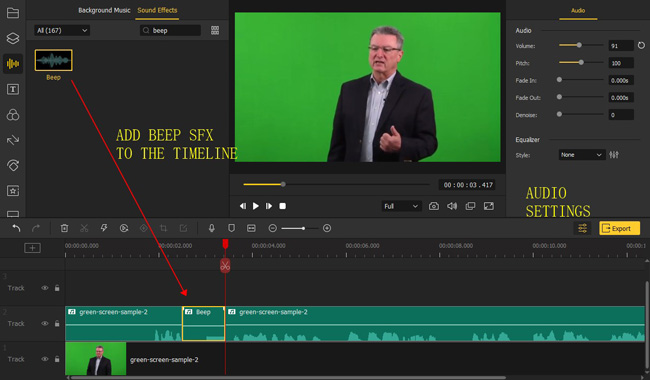Screen dimensions: 650x380
Task: Hide Track 1 with eye icon
Action: coord(44,359)
